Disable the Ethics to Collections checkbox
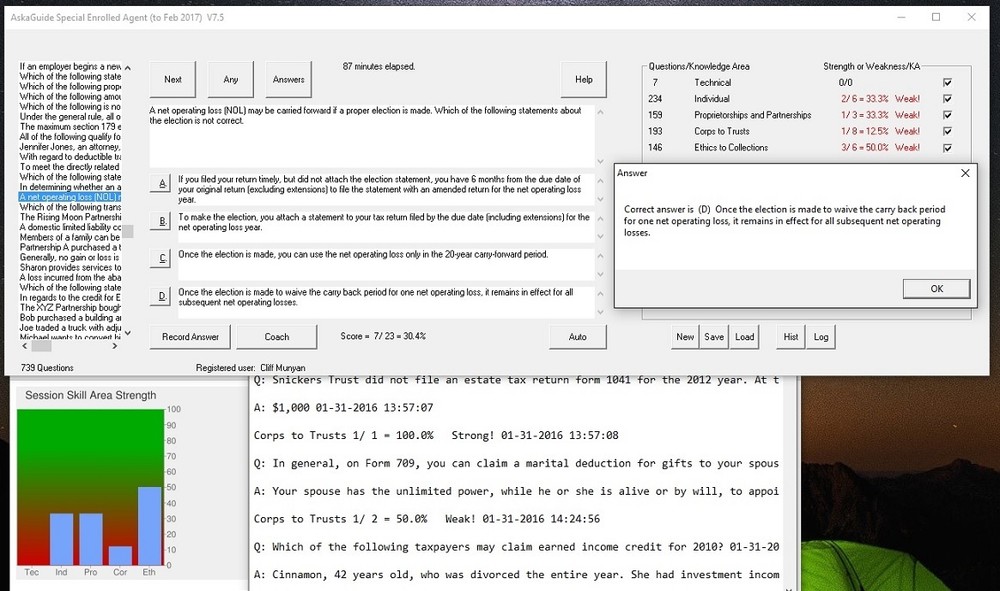Image resolution: width=1000 pixels, height=591 pixels. 946,147
